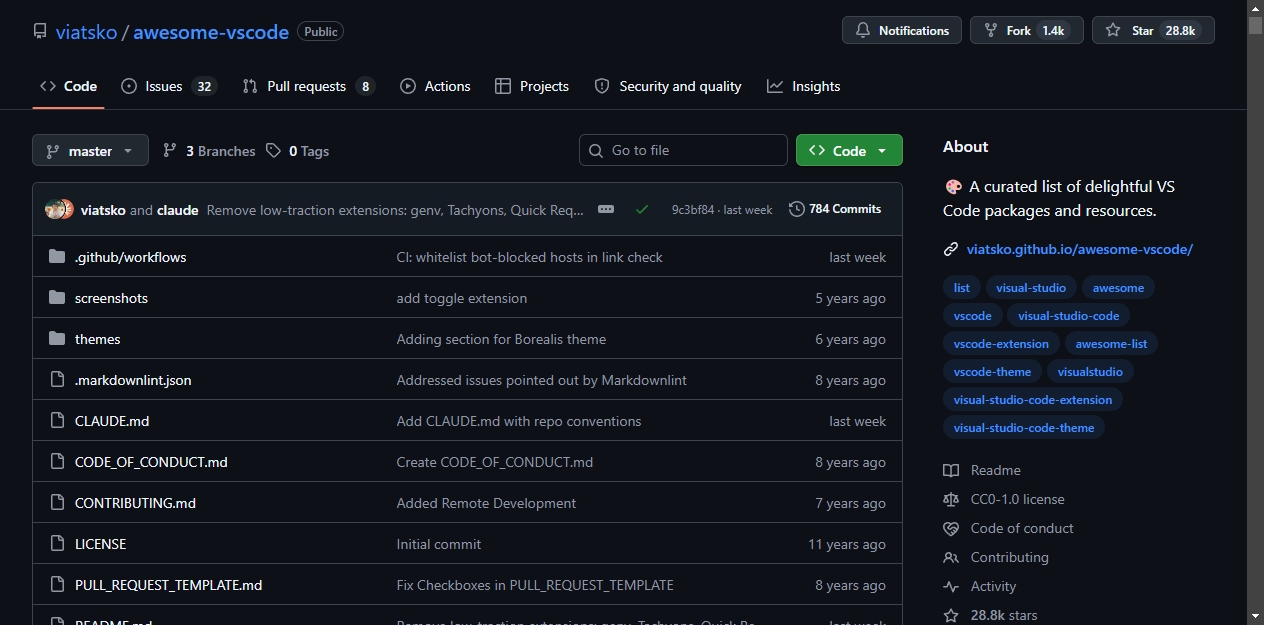This screenshot has height=625, width=1264.
Task: Open commit 'CI: whitelist bot-blocked hosts in link check'
Action: click(x=530, y=257)
